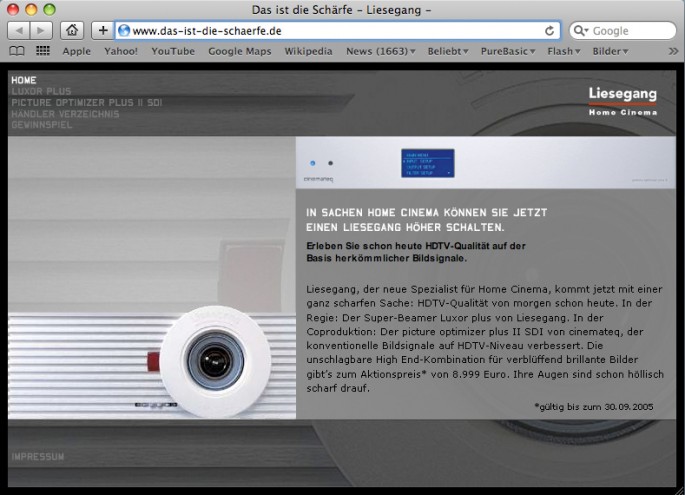Minimize the window with the yellow button
The width and height of the screenshot is (685, 495).
tap(31, 9)
